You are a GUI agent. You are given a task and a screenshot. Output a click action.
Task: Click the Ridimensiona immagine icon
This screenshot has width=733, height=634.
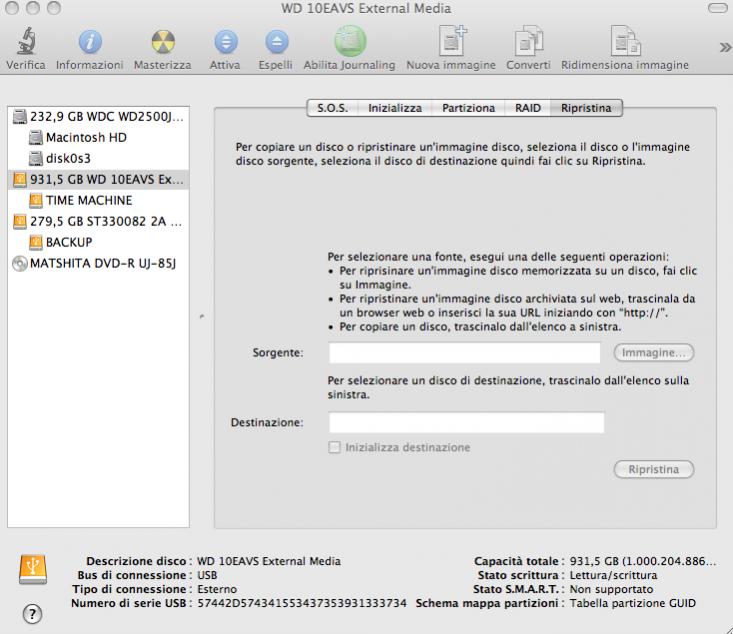click(x=625, y=41)
